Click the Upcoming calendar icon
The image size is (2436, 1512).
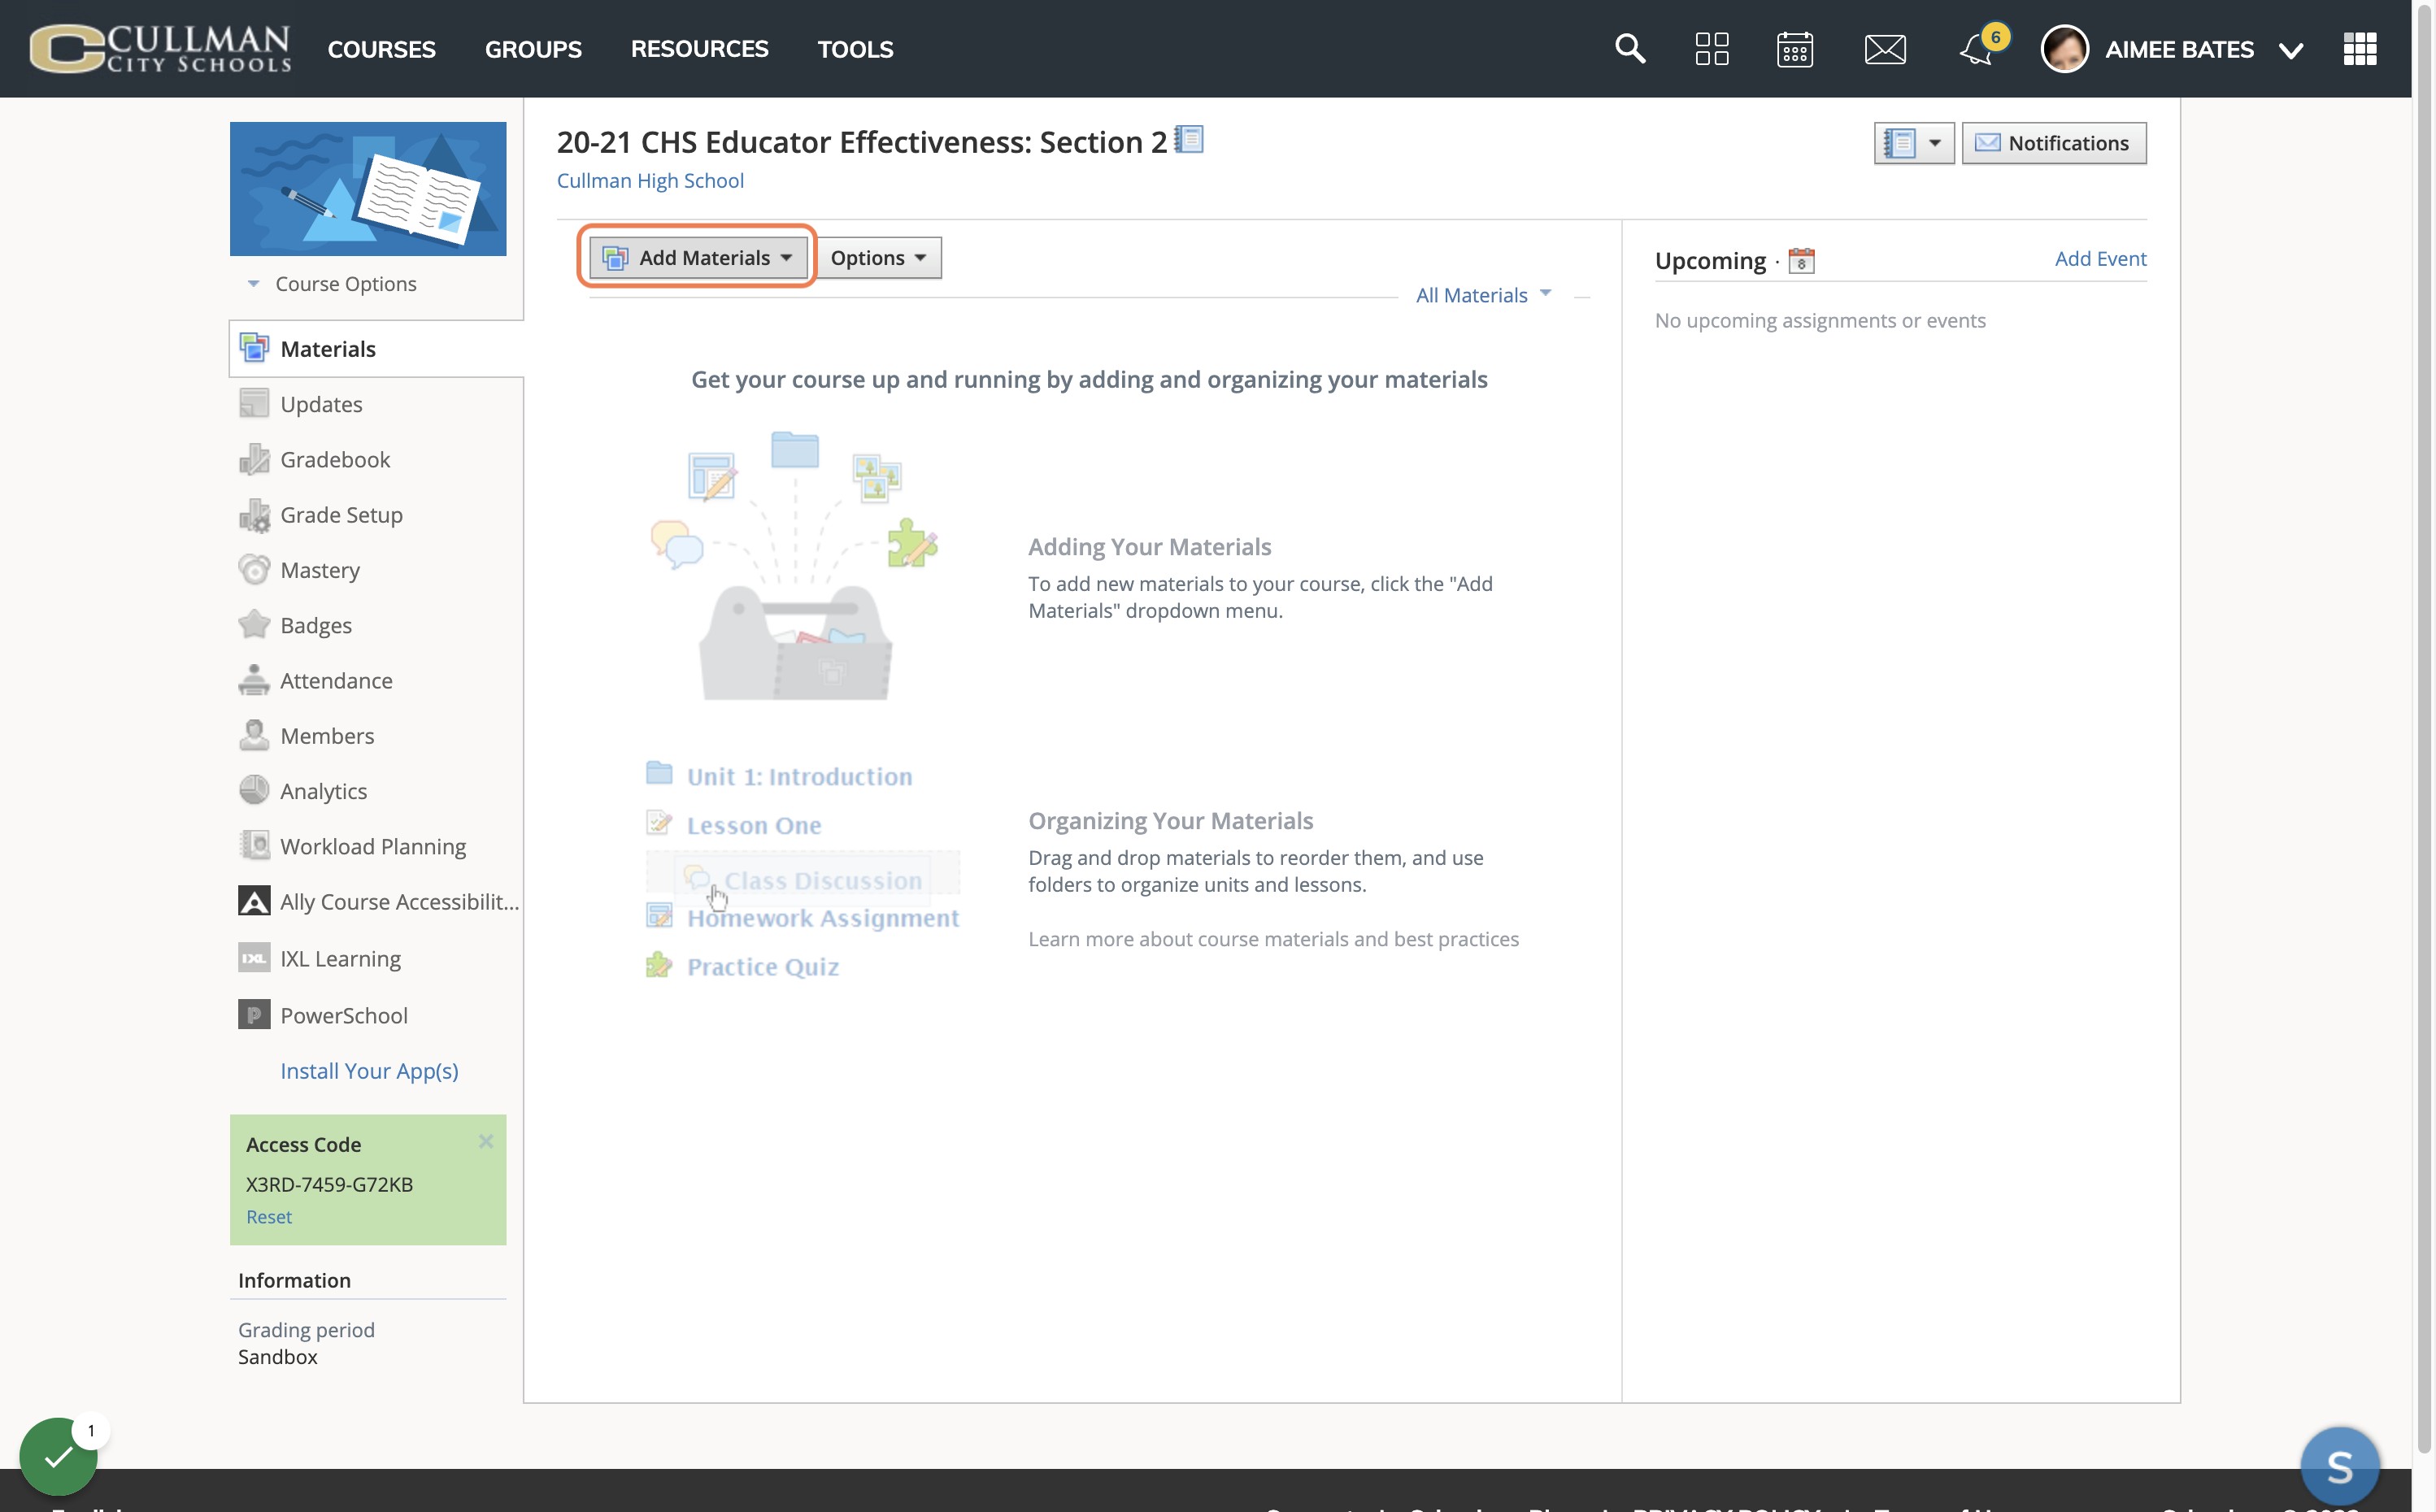click(1801, 260)
